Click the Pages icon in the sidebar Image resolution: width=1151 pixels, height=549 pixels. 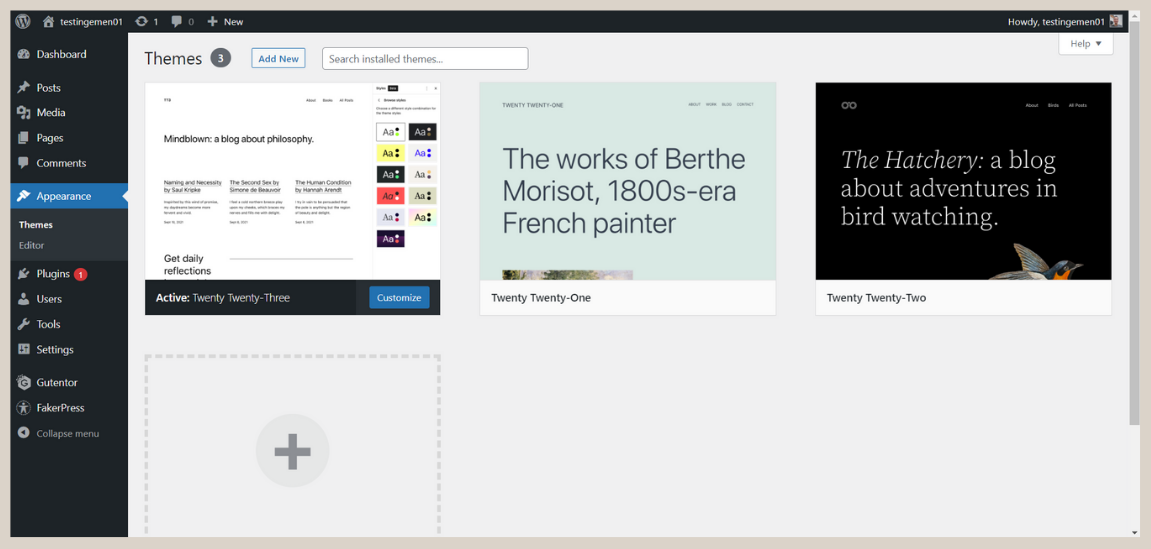[23, 138]
